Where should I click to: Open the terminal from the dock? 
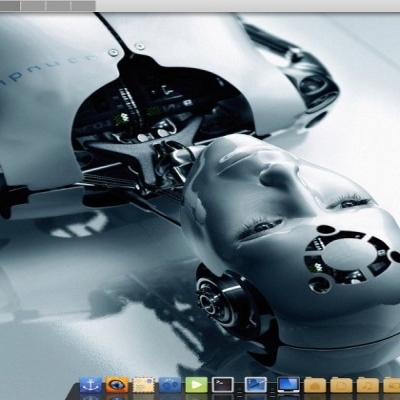click(223, 385)
